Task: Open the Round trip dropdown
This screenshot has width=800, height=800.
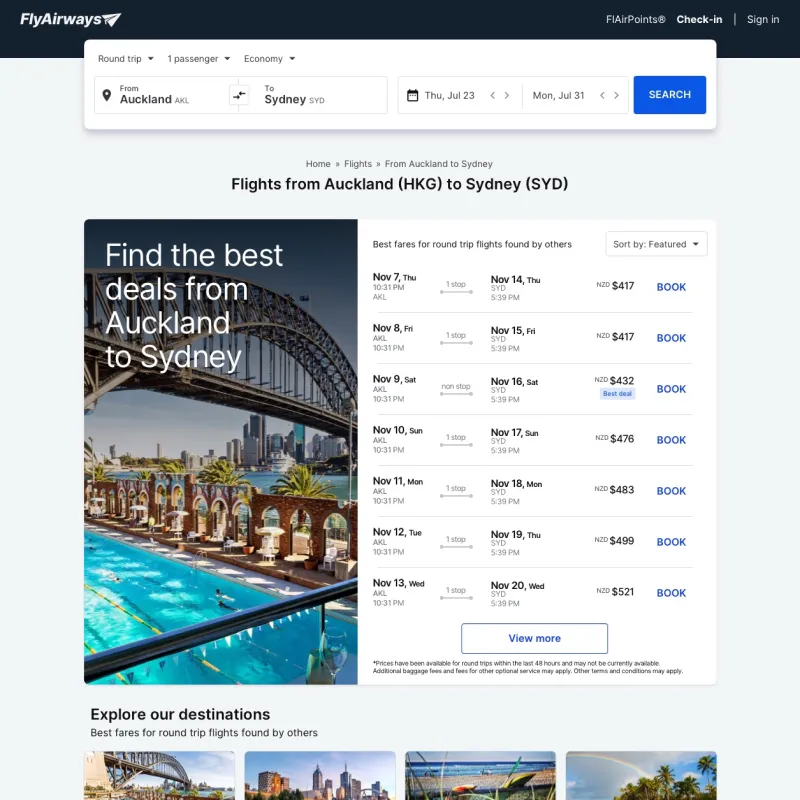Action: [125, 59]
